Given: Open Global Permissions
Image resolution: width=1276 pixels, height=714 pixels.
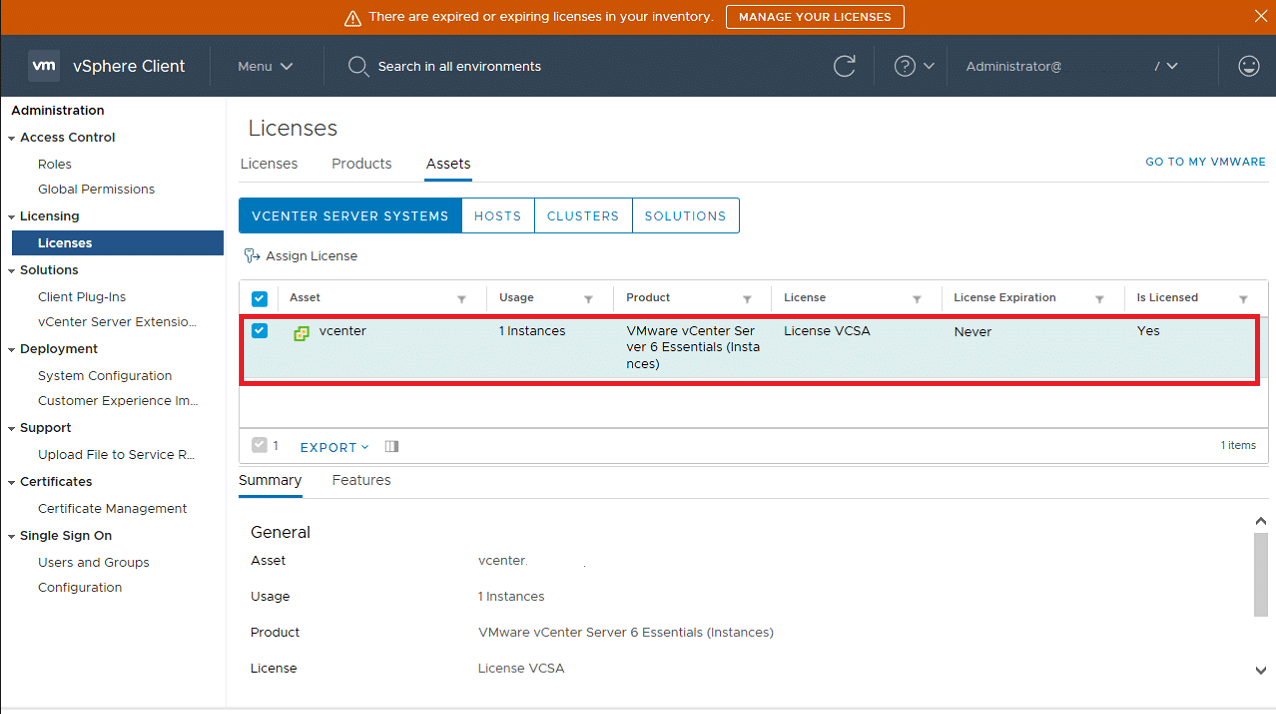Looking at the screenshot, I should click(96, 189).
